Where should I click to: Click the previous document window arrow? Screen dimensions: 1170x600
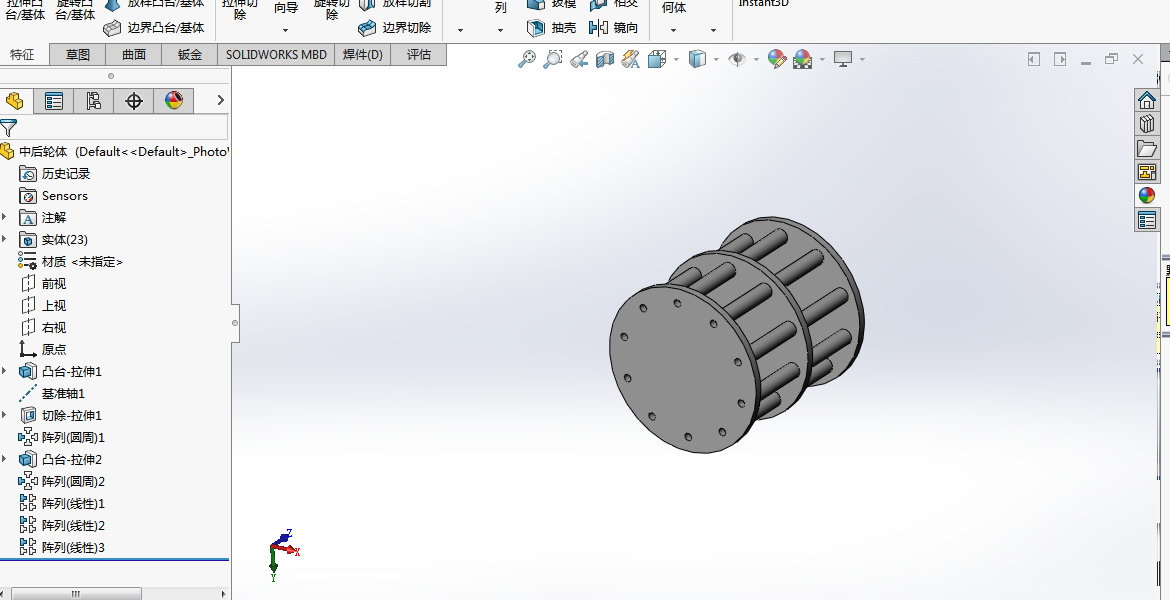click(x=1033, y=59)
